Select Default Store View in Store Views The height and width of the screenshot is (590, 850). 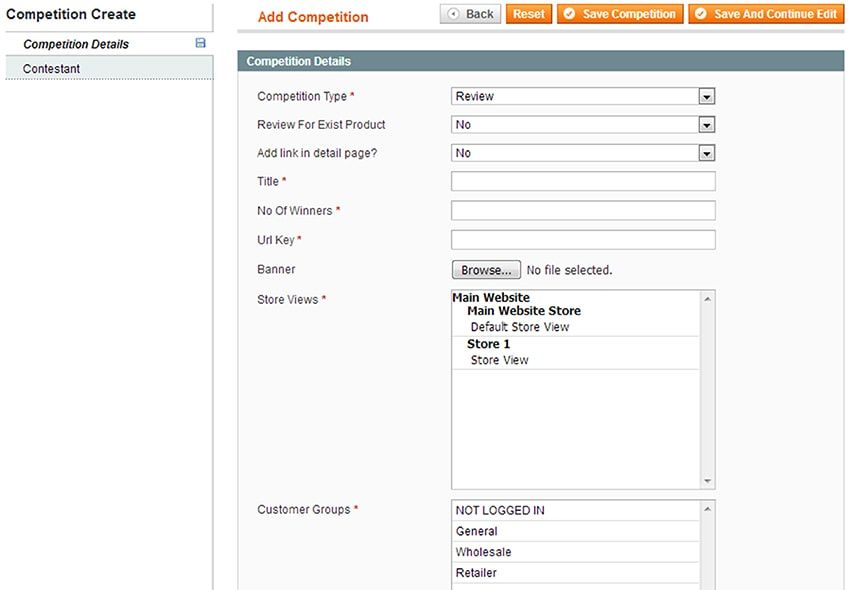click(x=520, y=327)
